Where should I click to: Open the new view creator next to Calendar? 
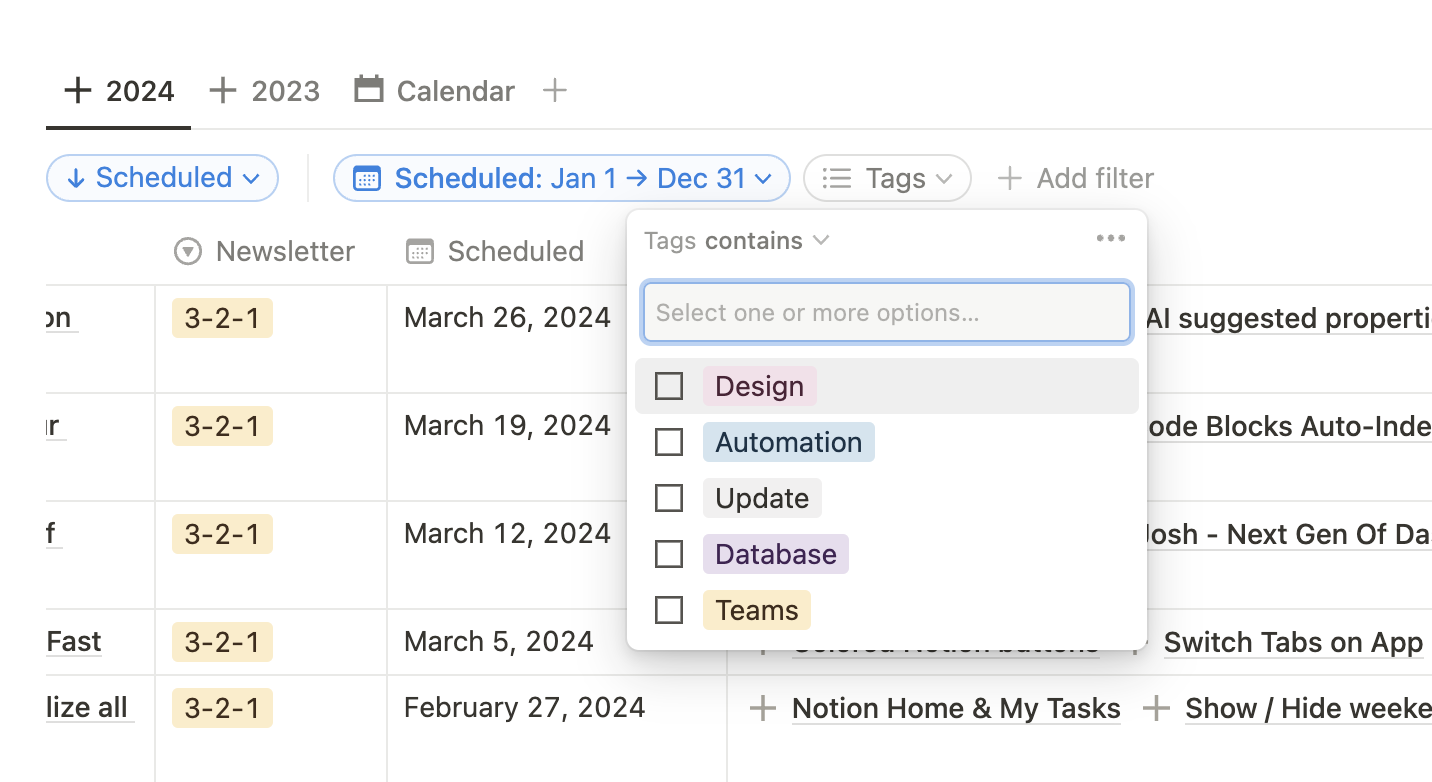point(554,90)
